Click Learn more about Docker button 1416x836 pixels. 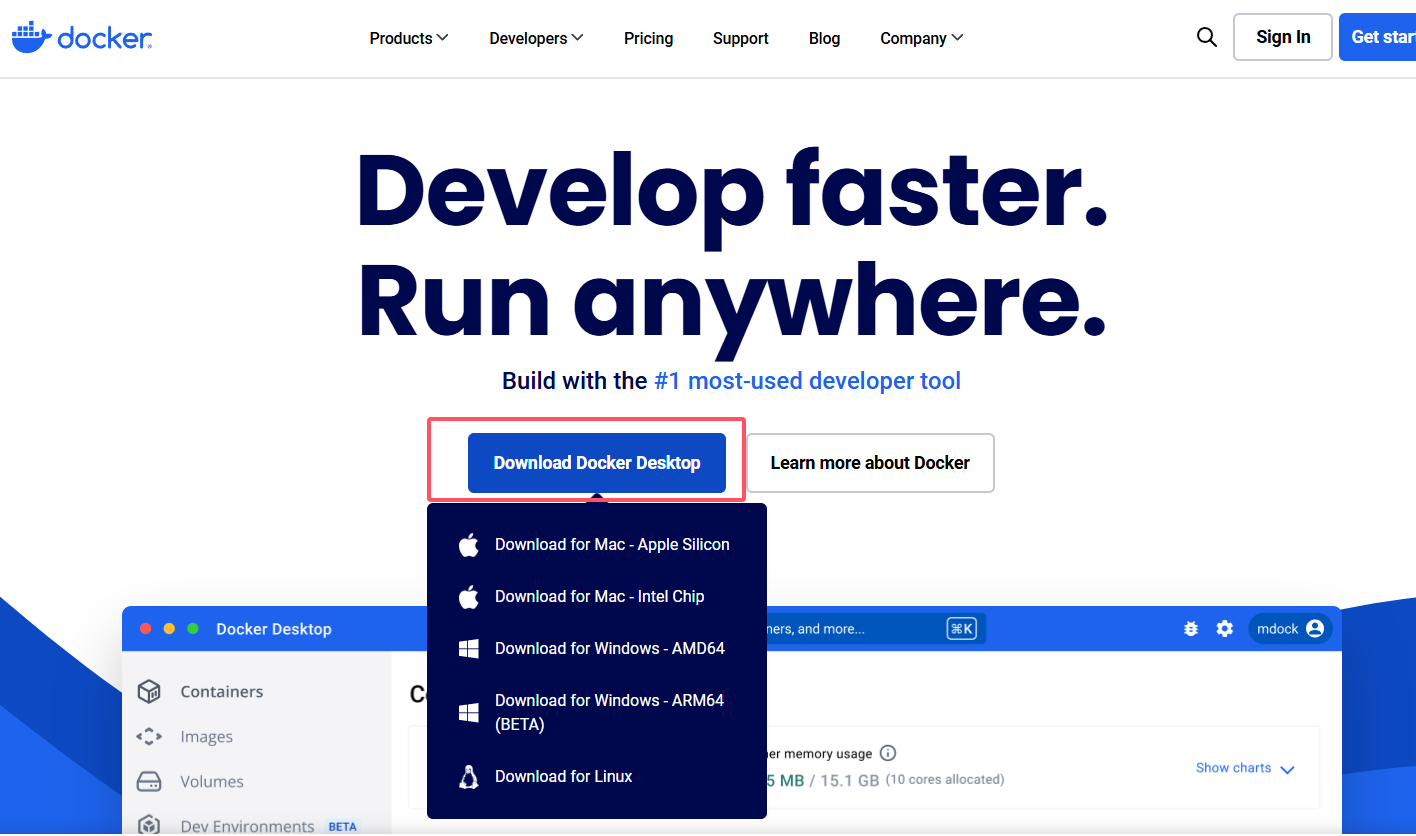870,463
